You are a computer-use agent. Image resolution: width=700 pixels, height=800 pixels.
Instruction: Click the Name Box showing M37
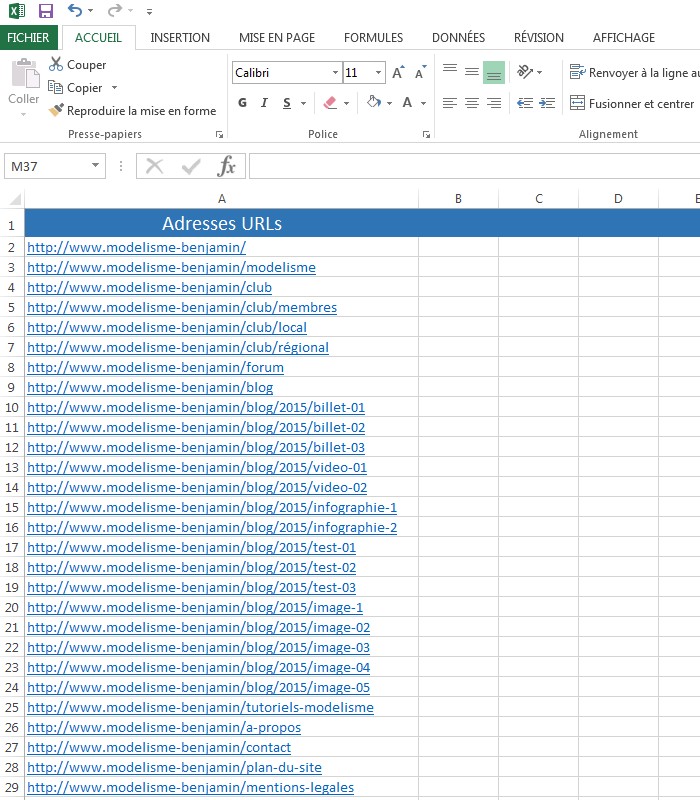(x=46, y=166)
